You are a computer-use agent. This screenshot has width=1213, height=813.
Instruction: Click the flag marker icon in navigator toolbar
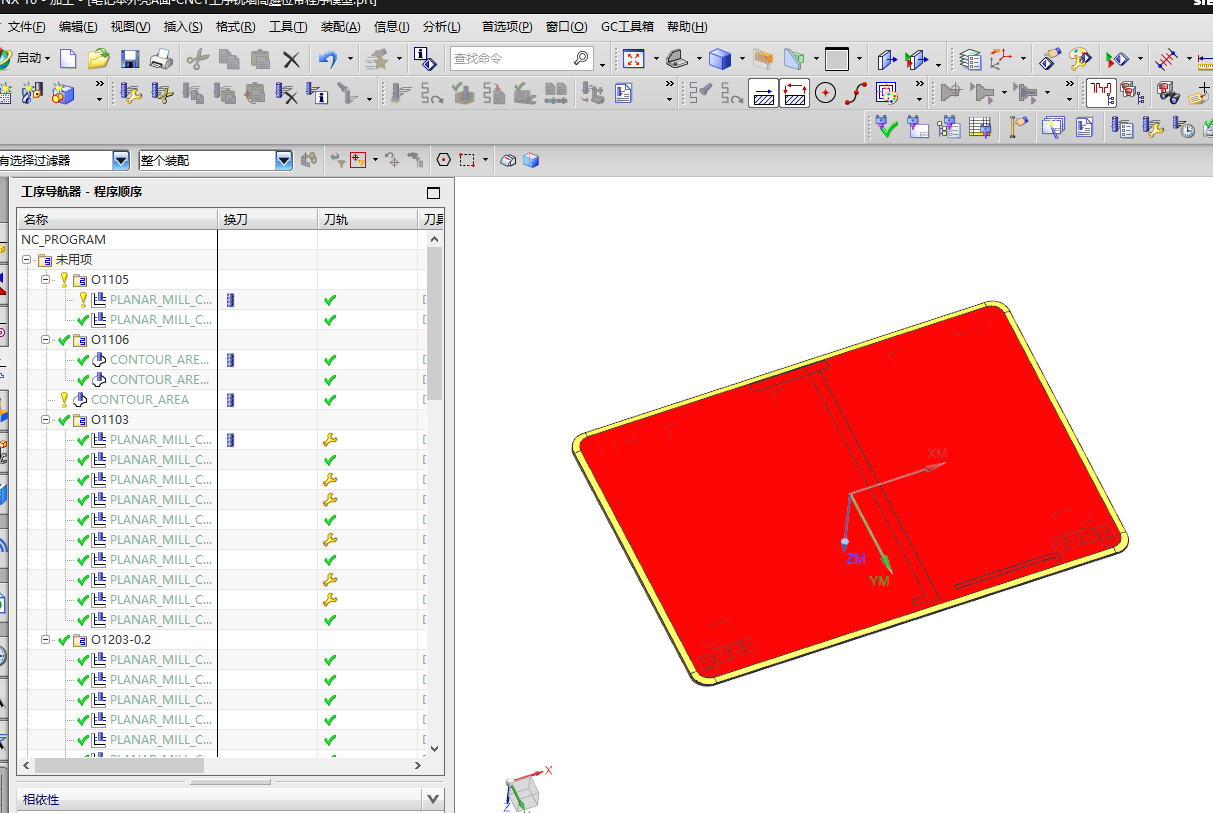tap(1018, 127)
